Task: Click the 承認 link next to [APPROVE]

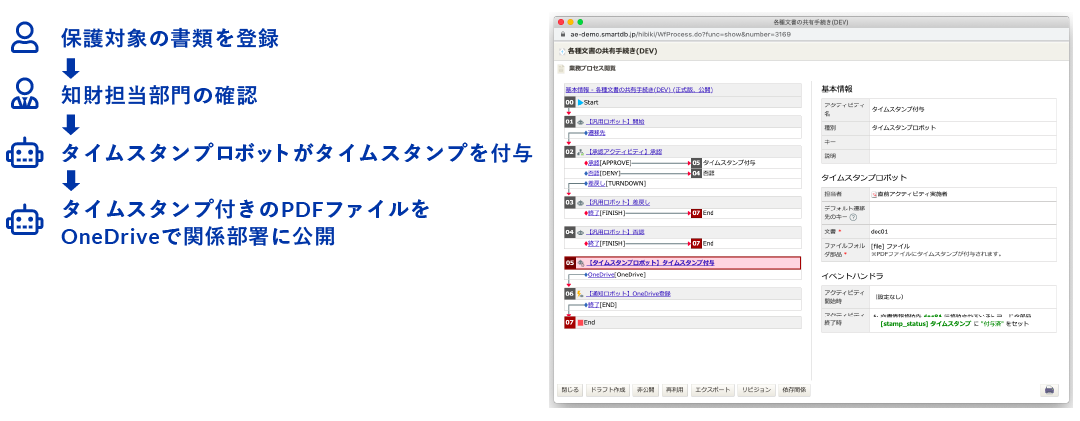Action: tap(593, 163)
